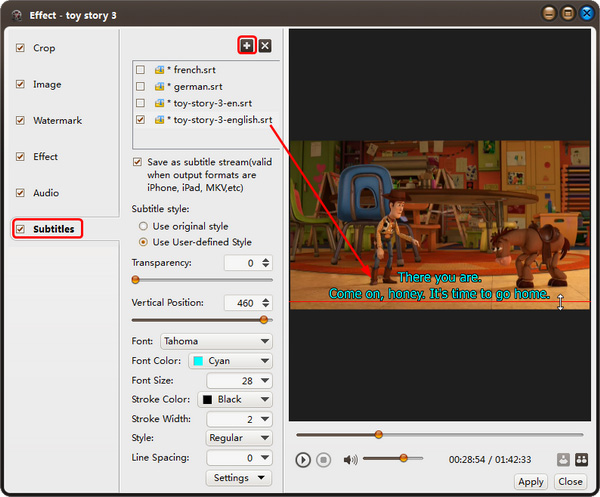Click the video preview frame
Image resolution: width=600 pixels, height=497 pixels.
click(x=440, y=225)
